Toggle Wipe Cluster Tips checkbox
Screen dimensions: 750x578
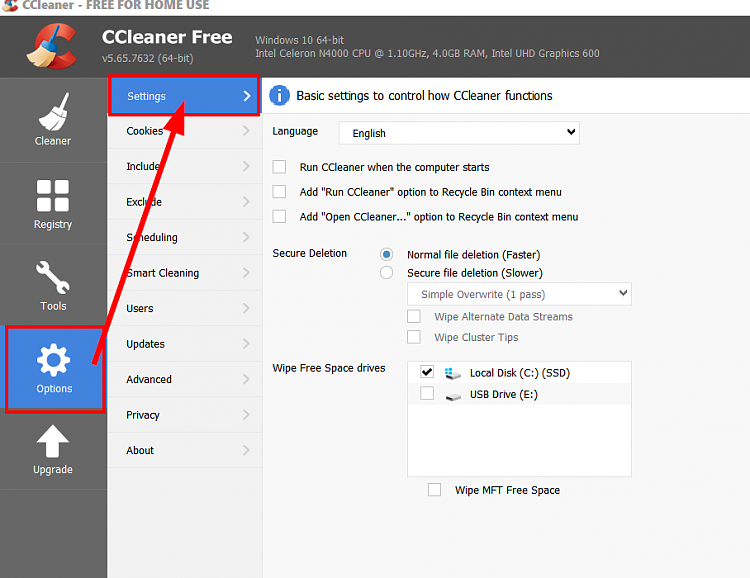tap(414, 337)
